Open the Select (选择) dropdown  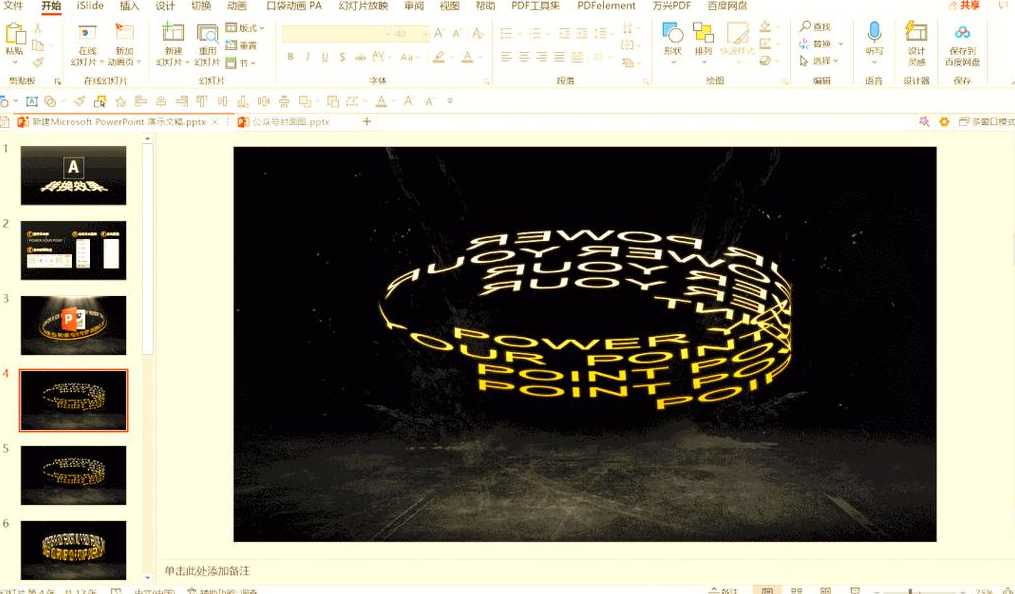[x=819, y=60]
